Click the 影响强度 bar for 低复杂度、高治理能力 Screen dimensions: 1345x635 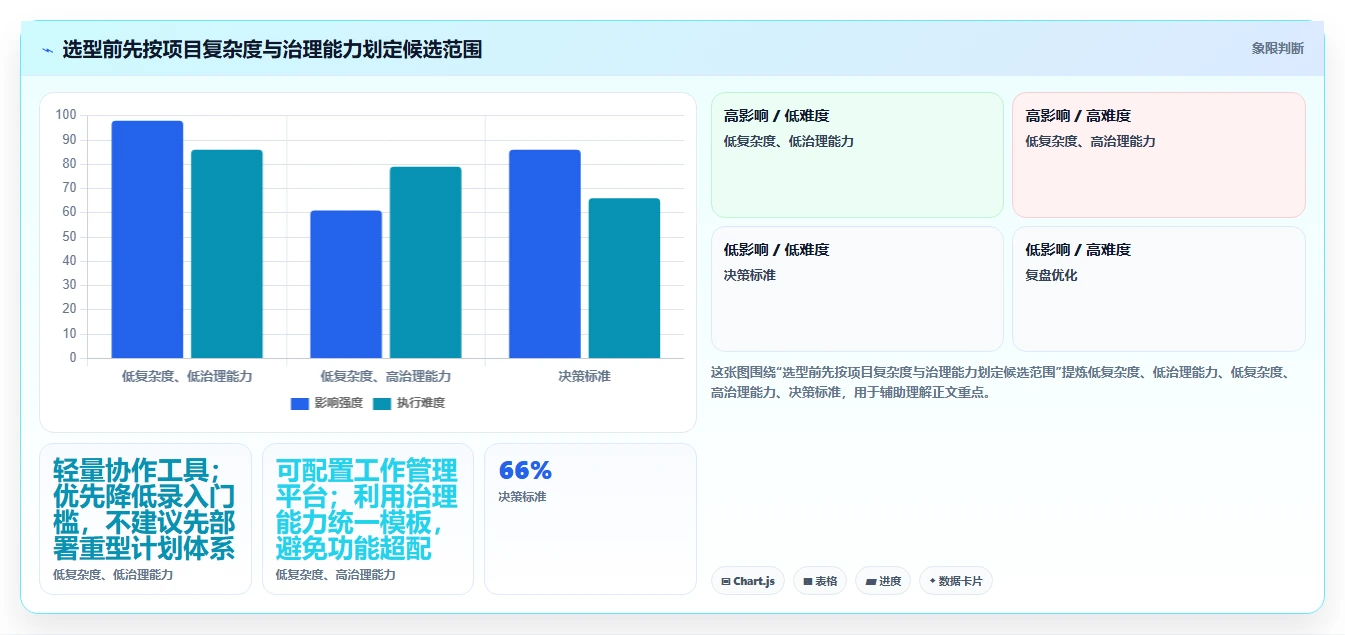click(x=346, y=284)
